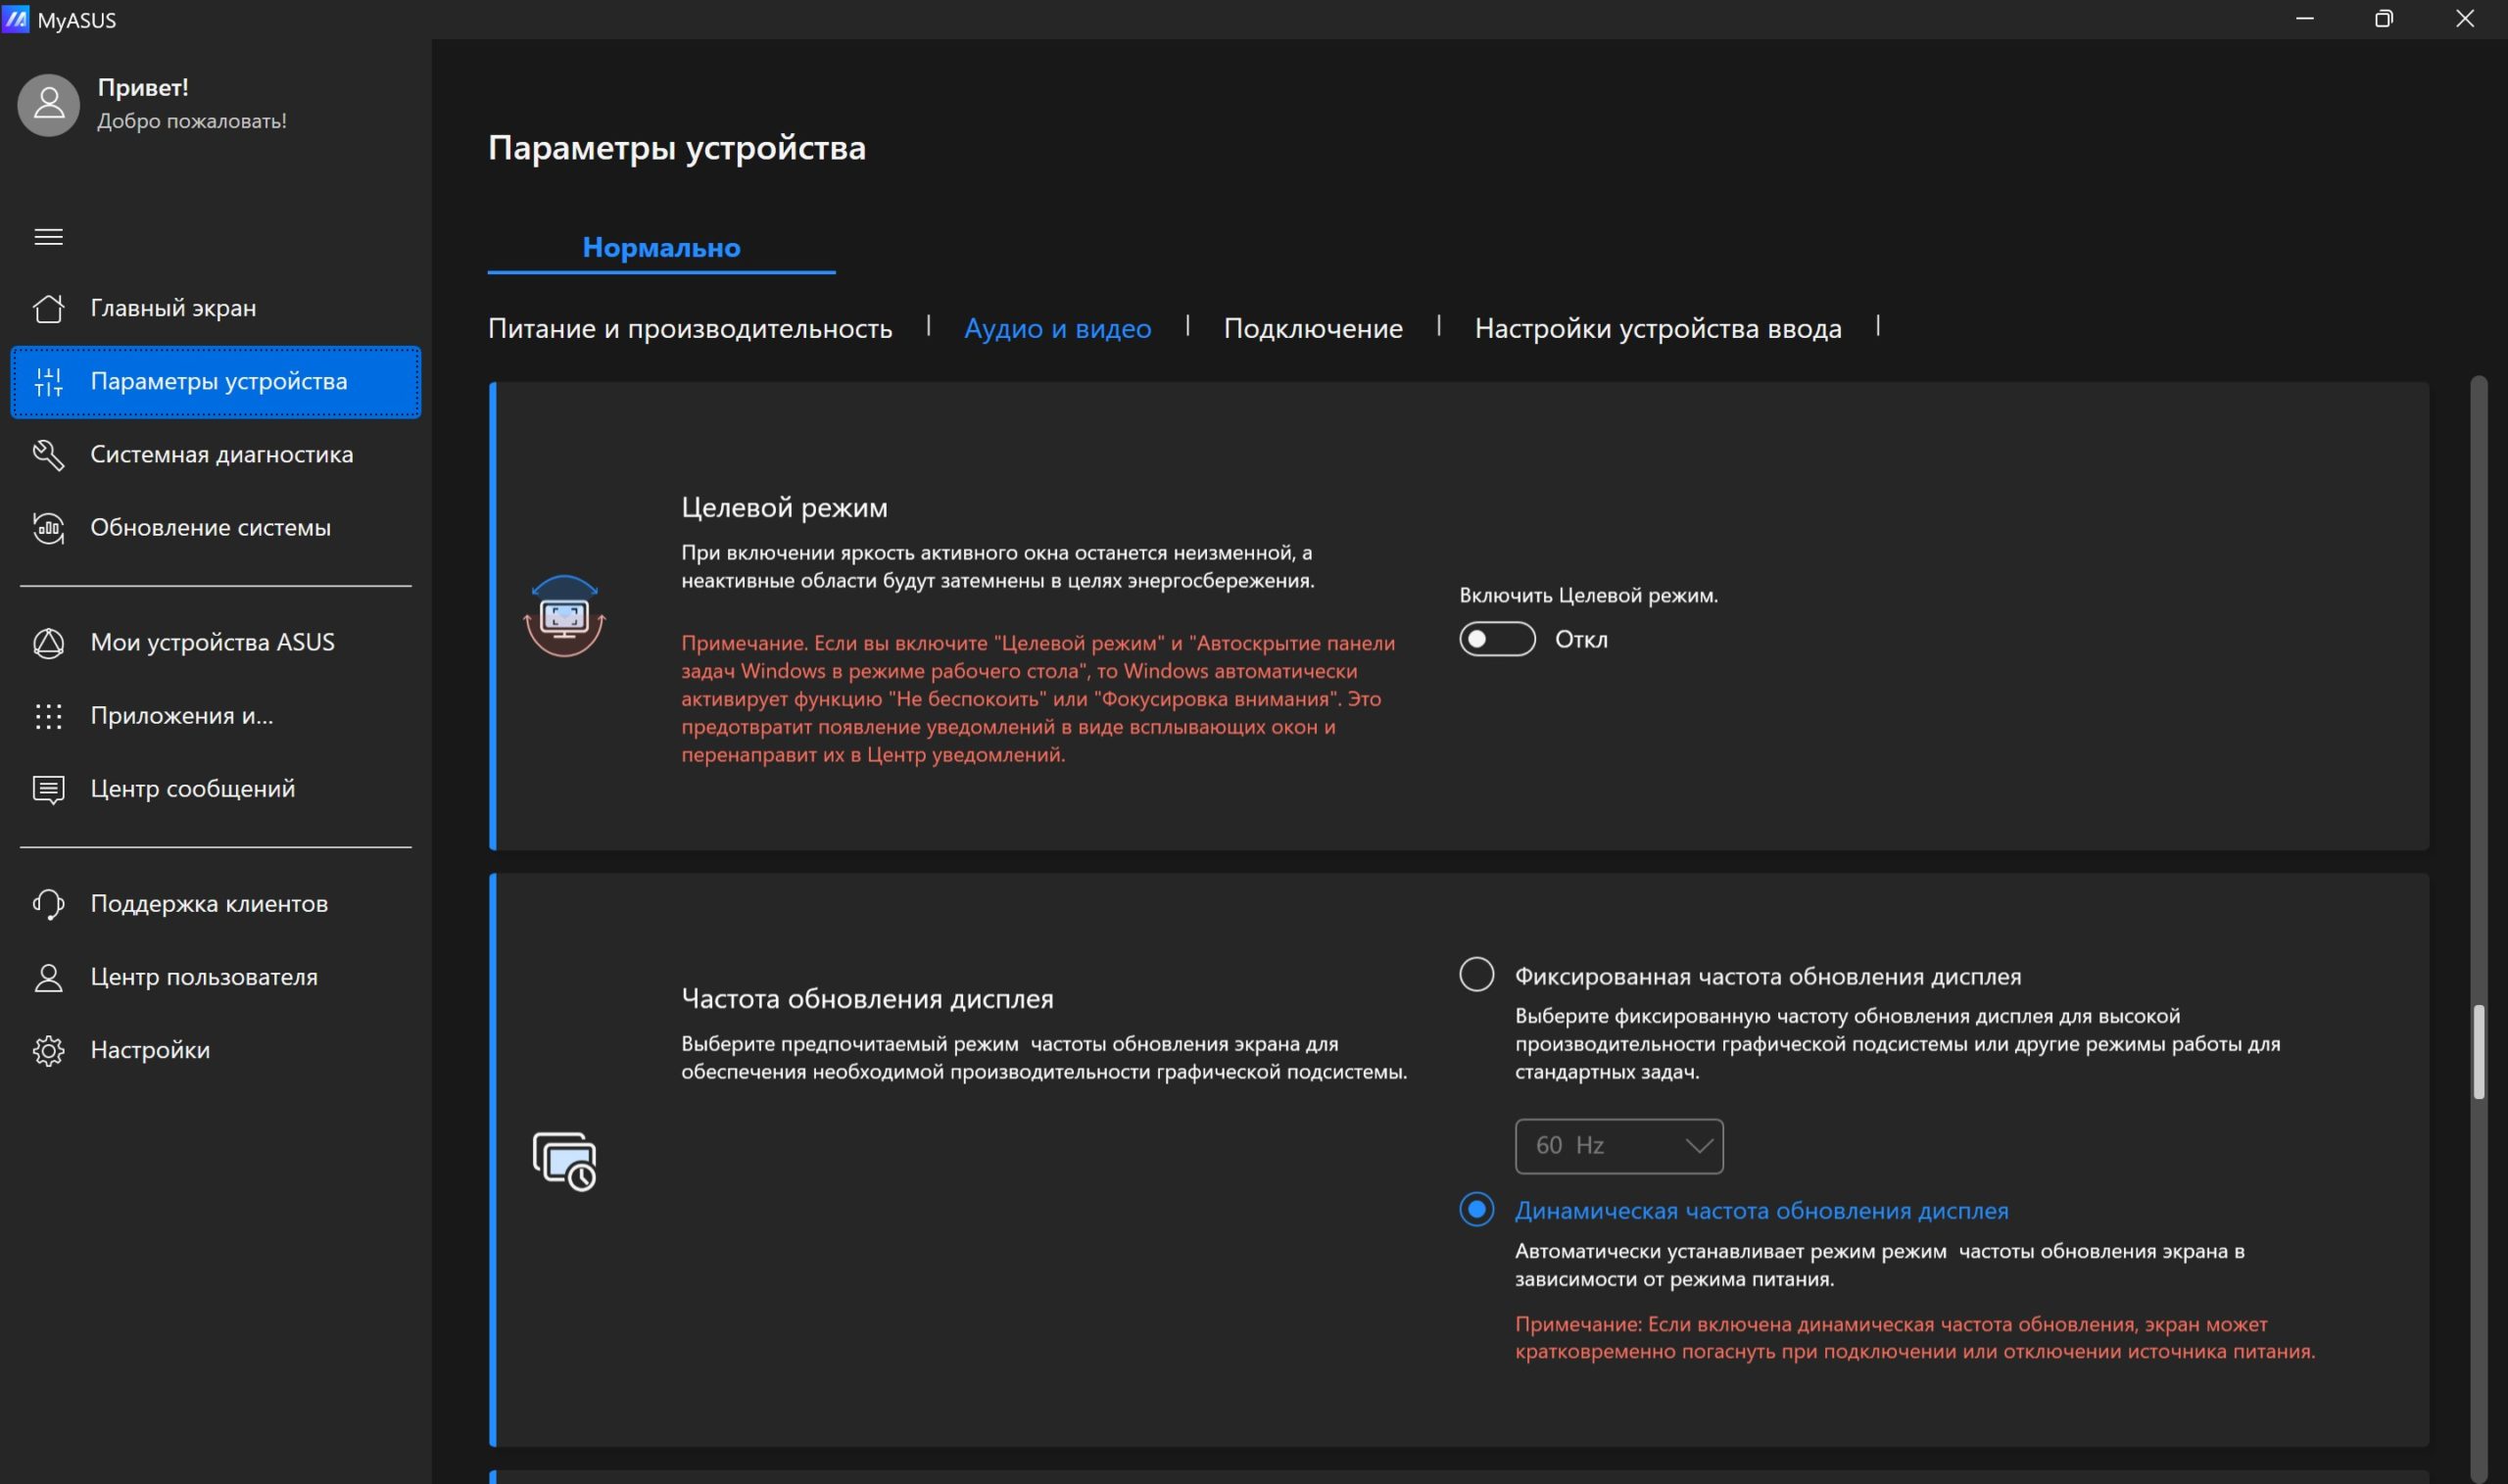This screenshot has width=2508, height=1484.
Task: Click the gear icon for Настройки
Action: tap(48, 1050)
